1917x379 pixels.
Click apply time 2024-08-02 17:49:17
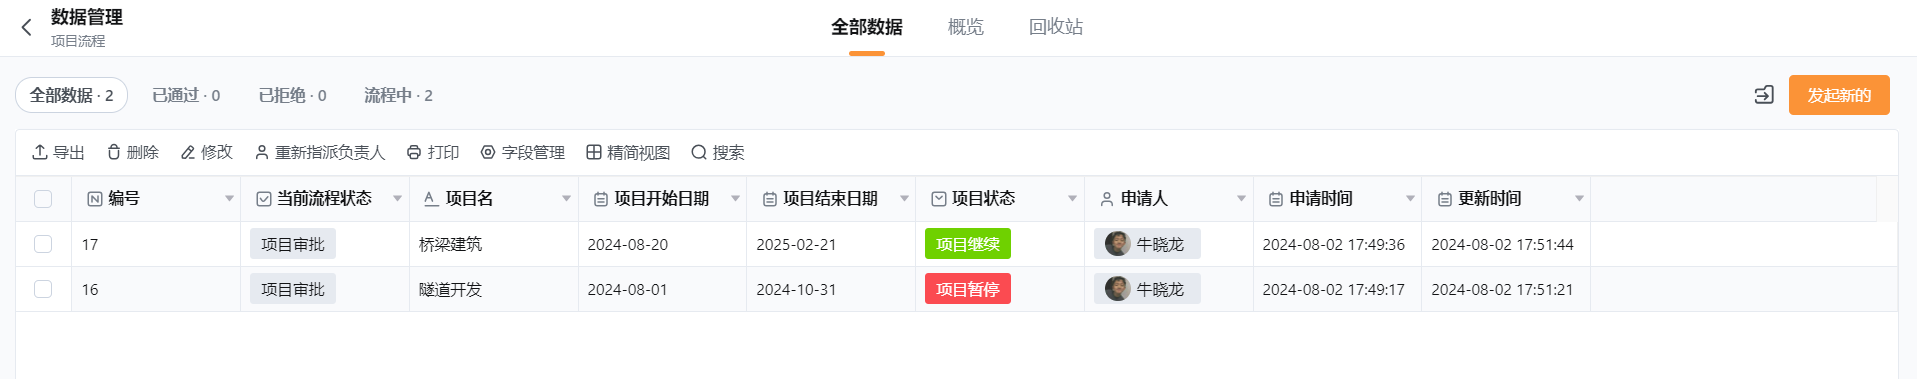click(1333, 289)
